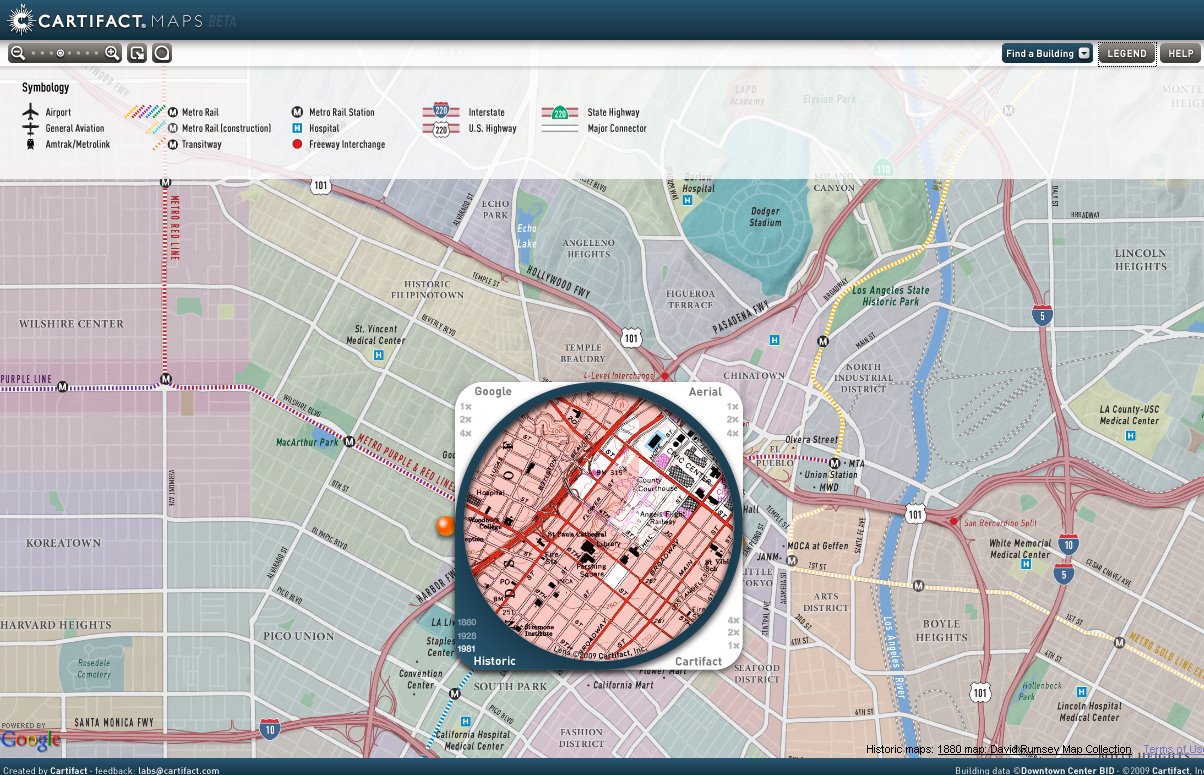Click the Cartifact Maps logo
This screenshot has width=1204, height=775.
point(120,19)
